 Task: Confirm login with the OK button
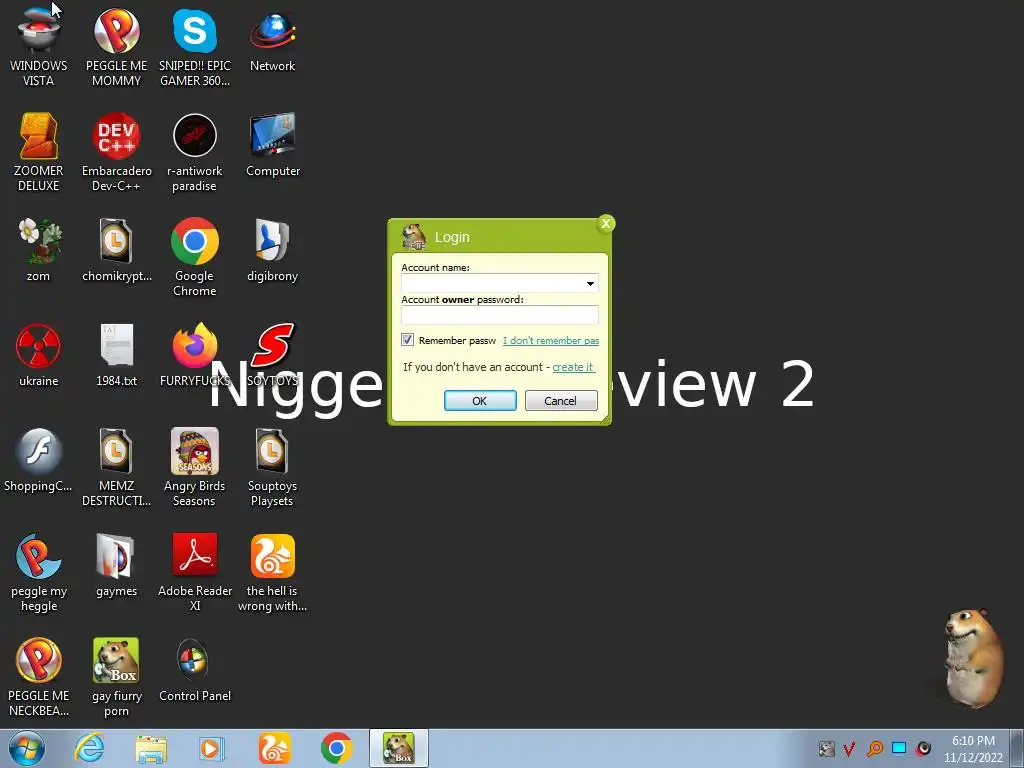tap(480, 400)
